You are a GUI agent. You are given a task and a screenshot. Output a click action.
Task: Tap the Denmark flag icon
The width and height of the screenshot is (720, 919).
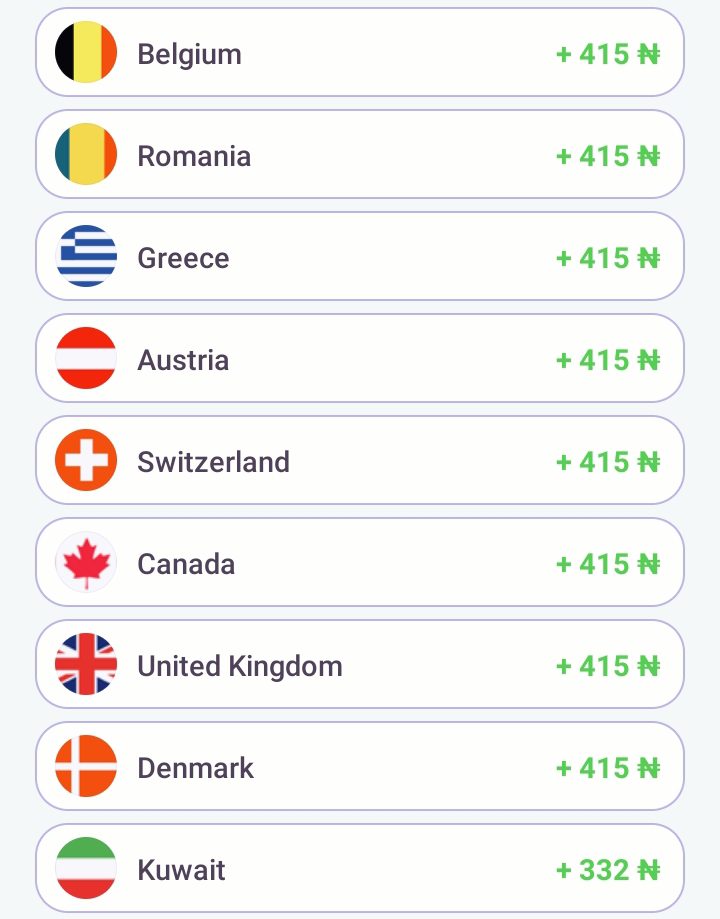86,767
